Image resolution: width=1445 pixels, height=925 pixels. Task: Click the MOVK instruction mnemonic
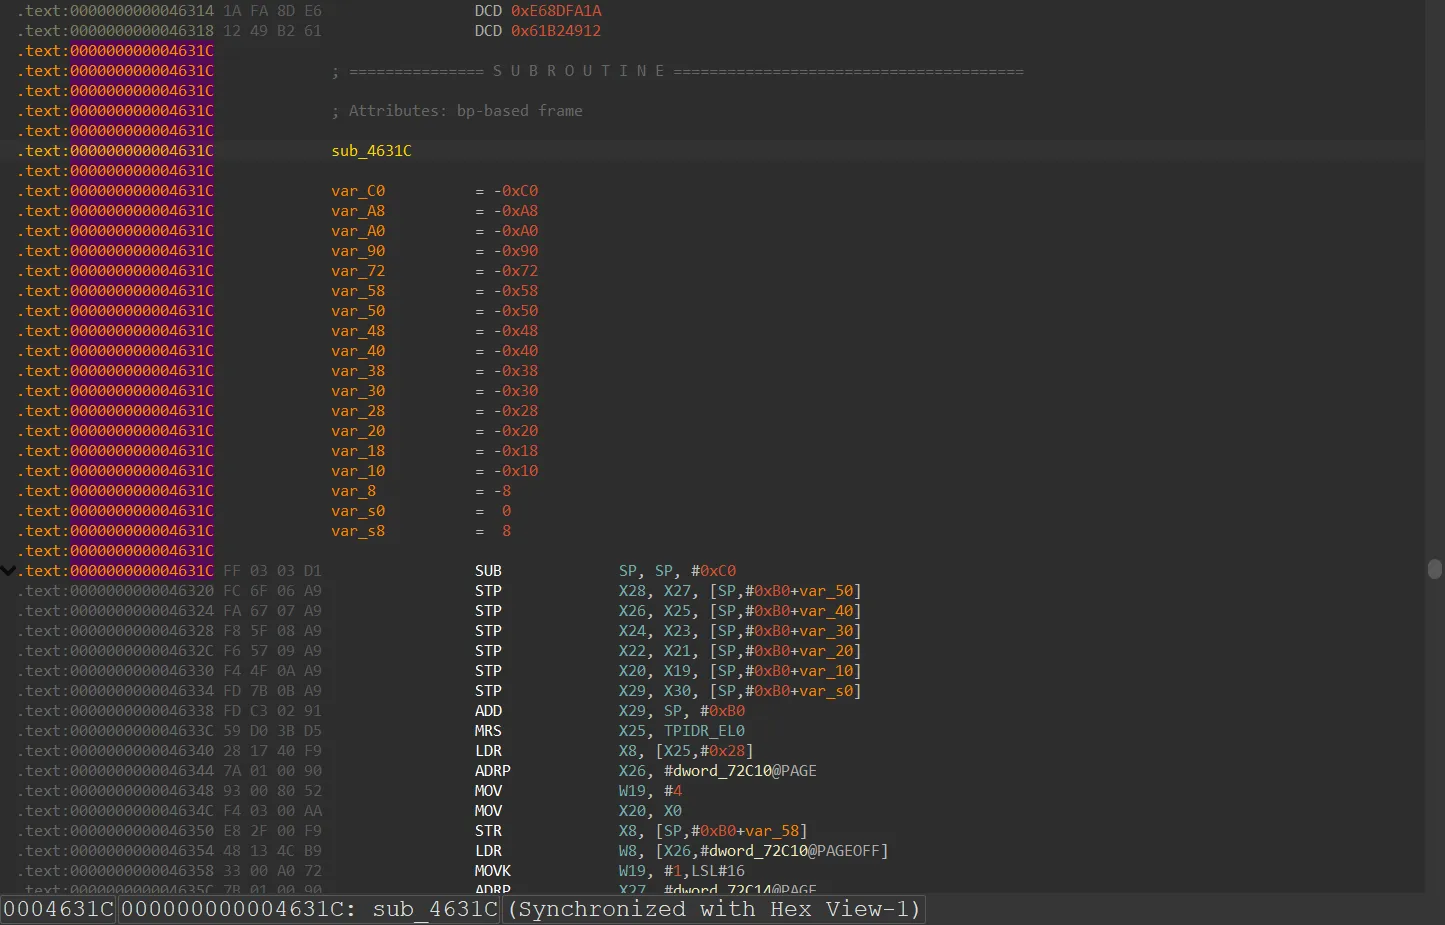492,871
